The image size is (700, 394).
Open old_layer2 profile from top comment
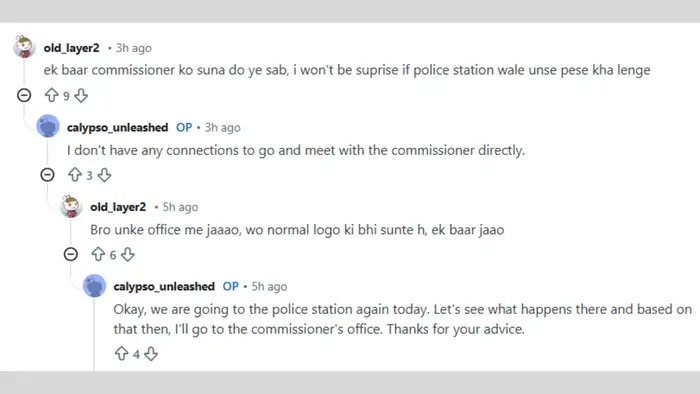pyautogui.click(x=71, y=48)
